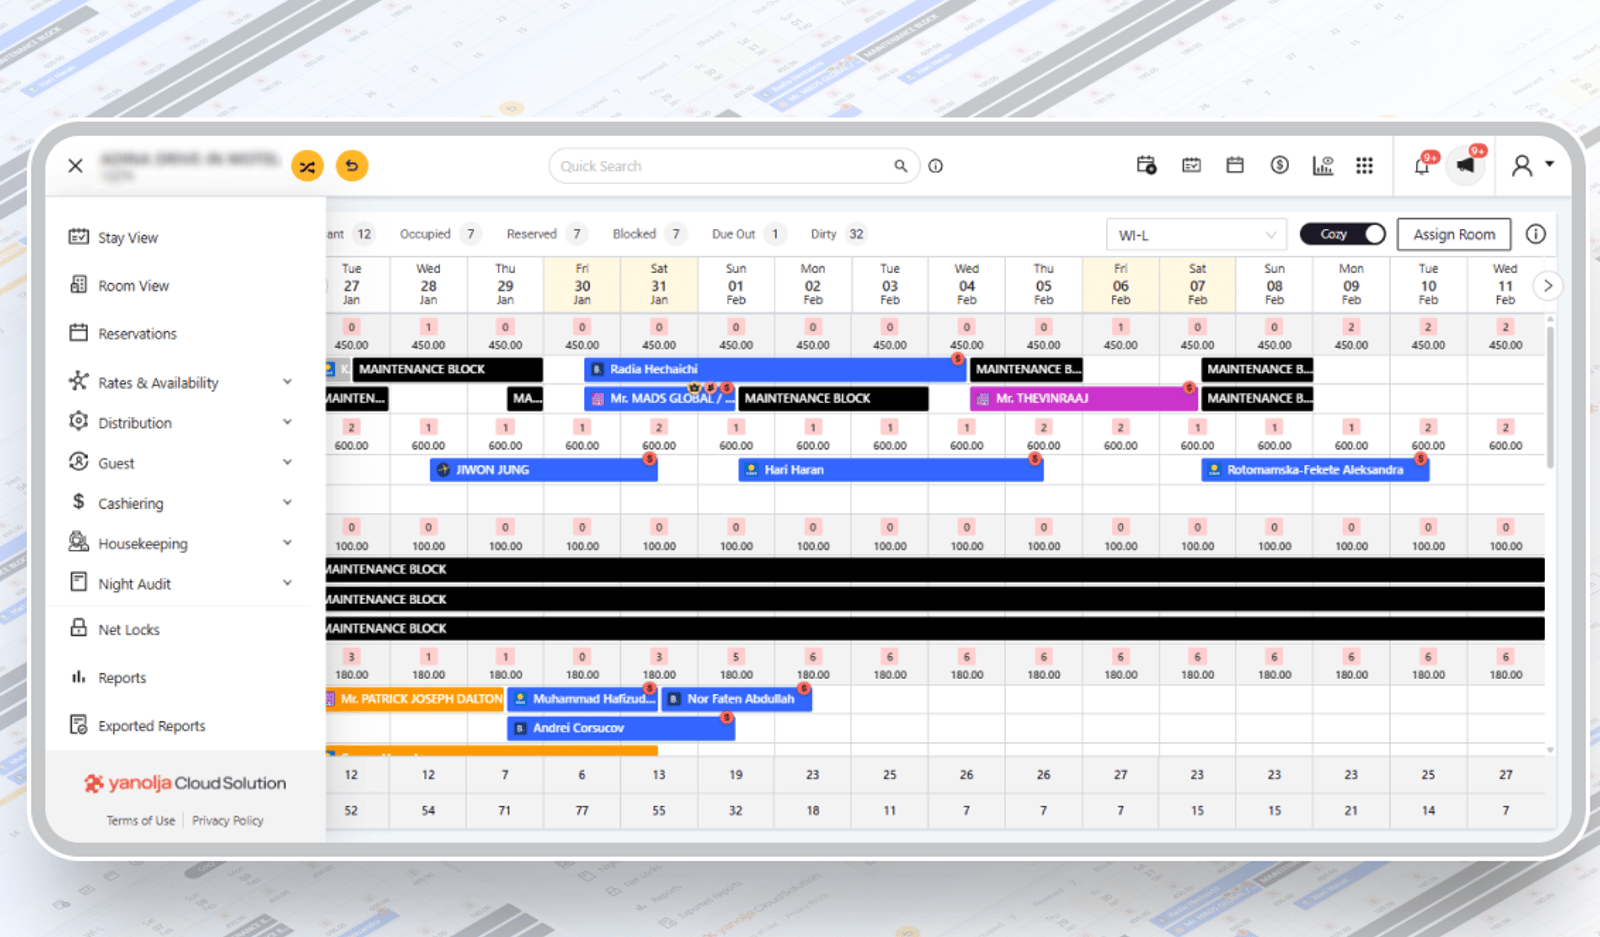Open the Privacy Policy link
This screenshot has height=937, width=1600.
coord(227,820)
